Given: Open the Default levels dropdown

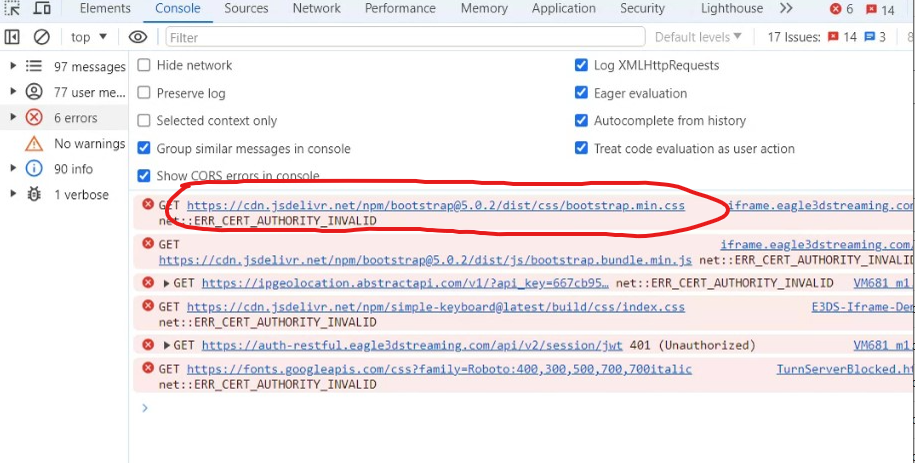Looking at the screenshot, I should coord(698,37).
